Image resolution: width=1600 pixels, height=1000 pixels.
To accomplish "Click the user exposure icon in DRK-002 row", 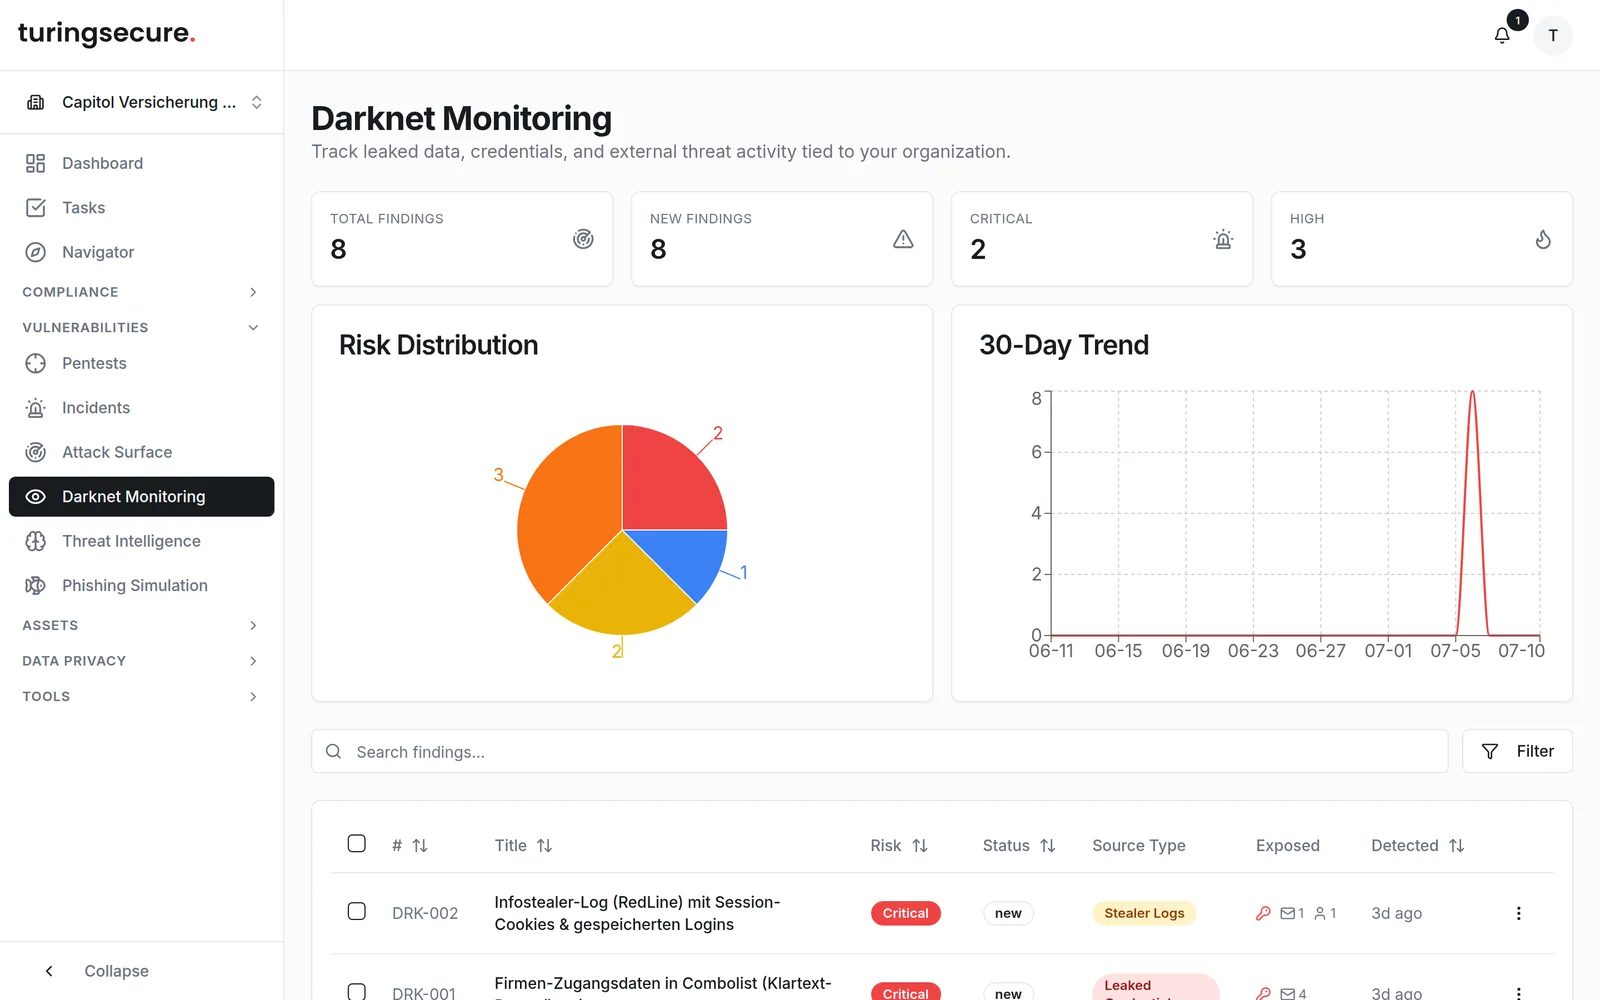I will (1320, 913).
